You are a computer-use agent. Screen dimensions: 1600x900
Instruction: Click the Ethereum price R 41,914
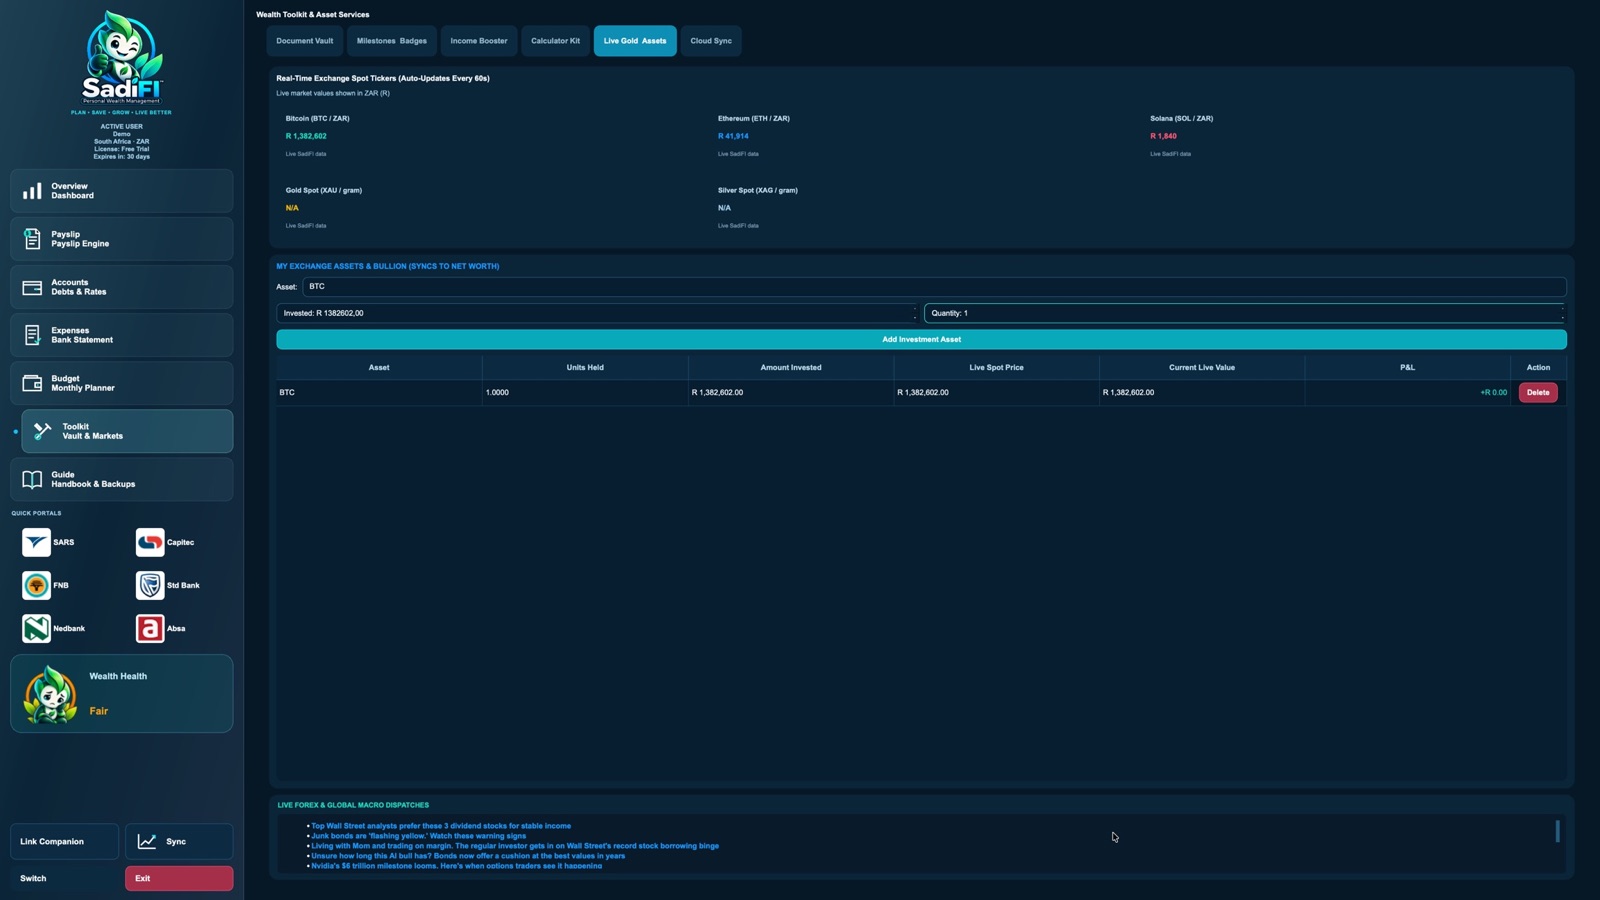pos(733,136)
